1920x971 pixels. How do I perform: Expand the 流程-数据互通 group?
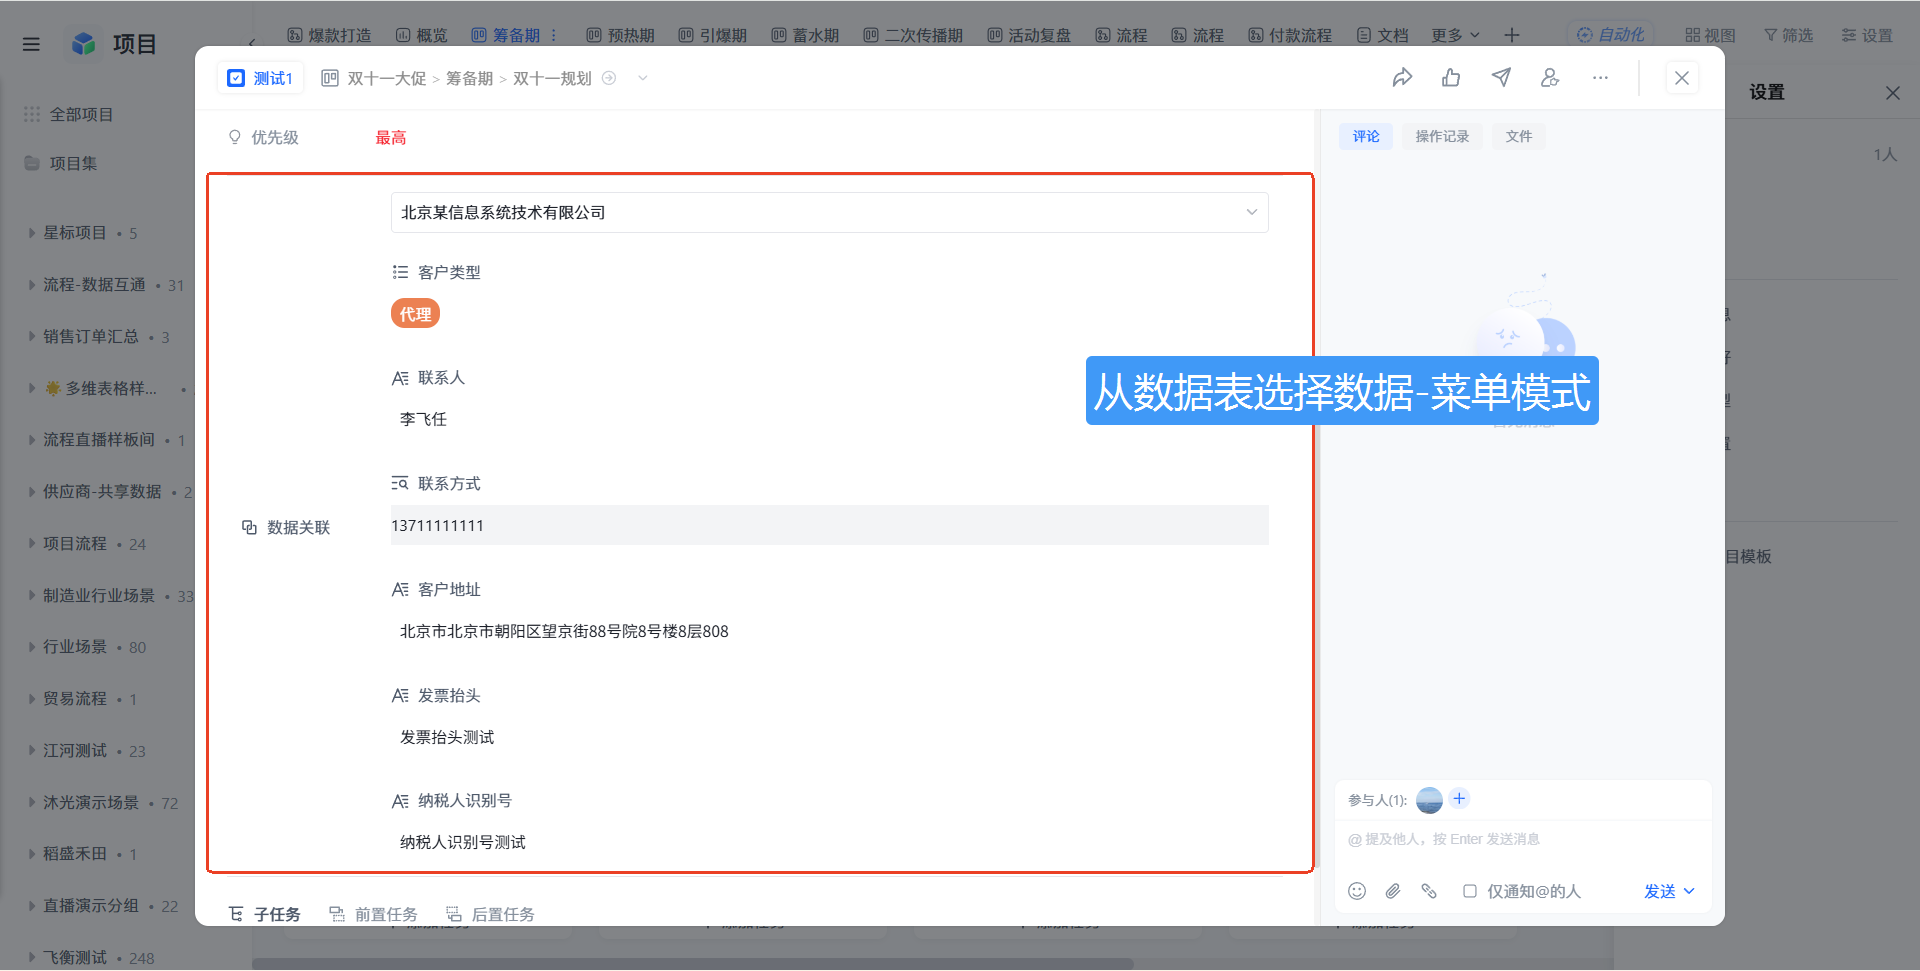(32, 284)
